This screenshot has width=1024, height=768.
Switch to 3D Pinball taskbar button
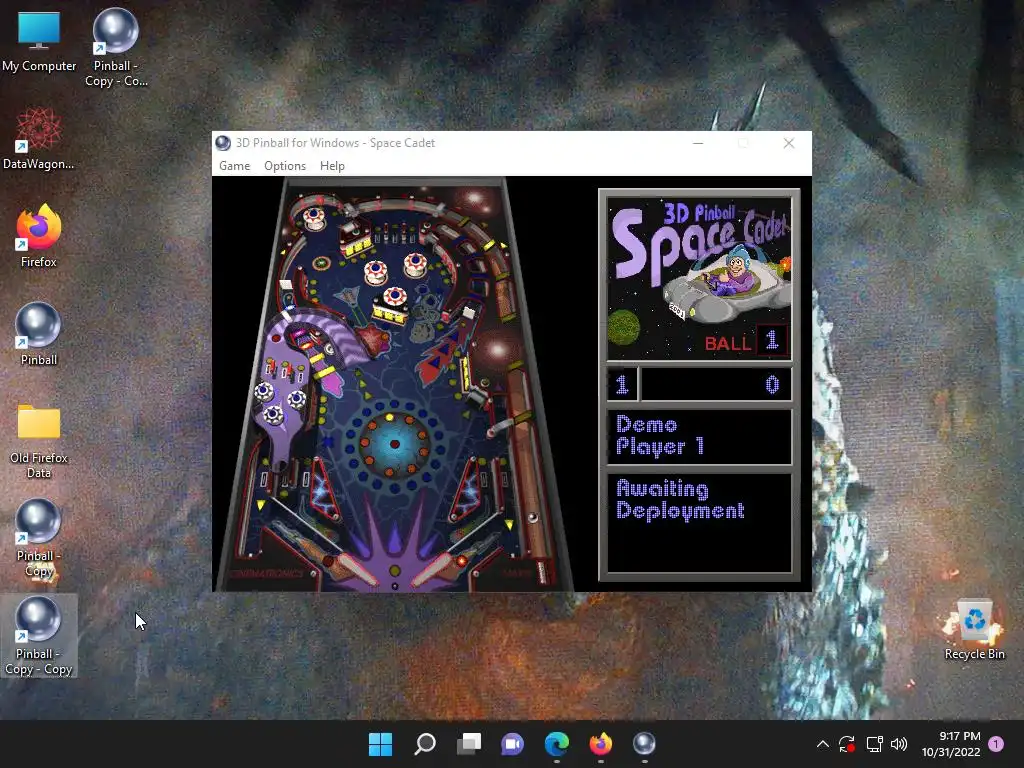click(x=644, y=744)
